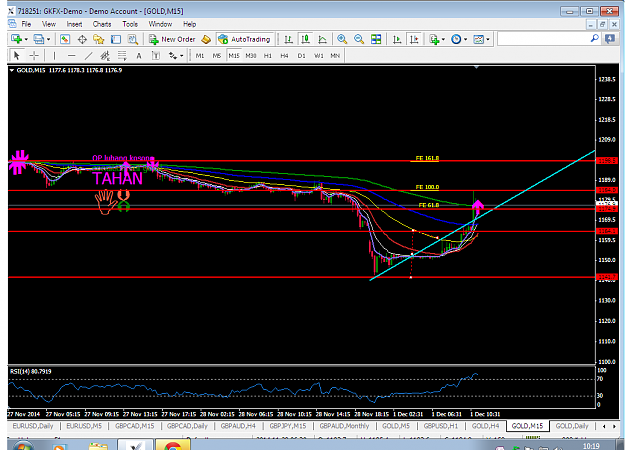Viewport: 625px width, 450px height.
Task: Click inside the toolbar search field
Action: coord(544,39)
